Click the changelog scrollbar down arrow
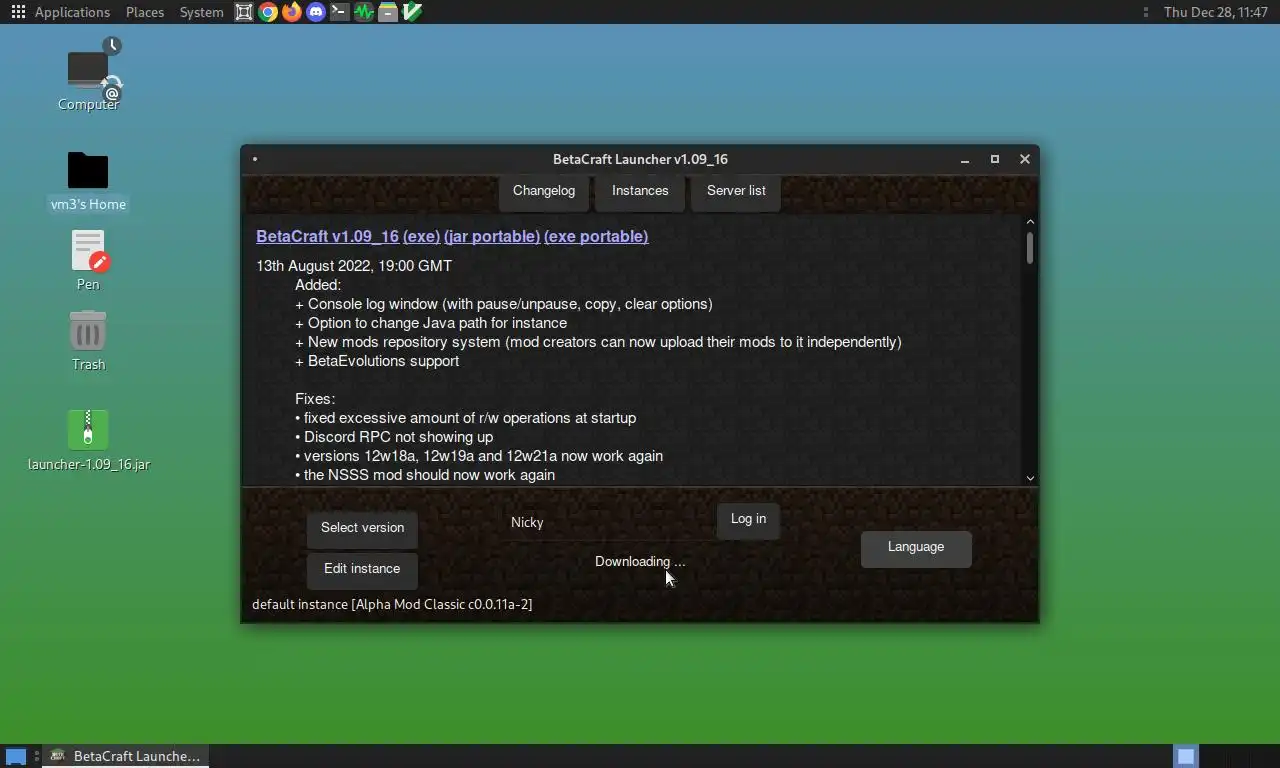1280x768 pixels. tap(1030, 478)
